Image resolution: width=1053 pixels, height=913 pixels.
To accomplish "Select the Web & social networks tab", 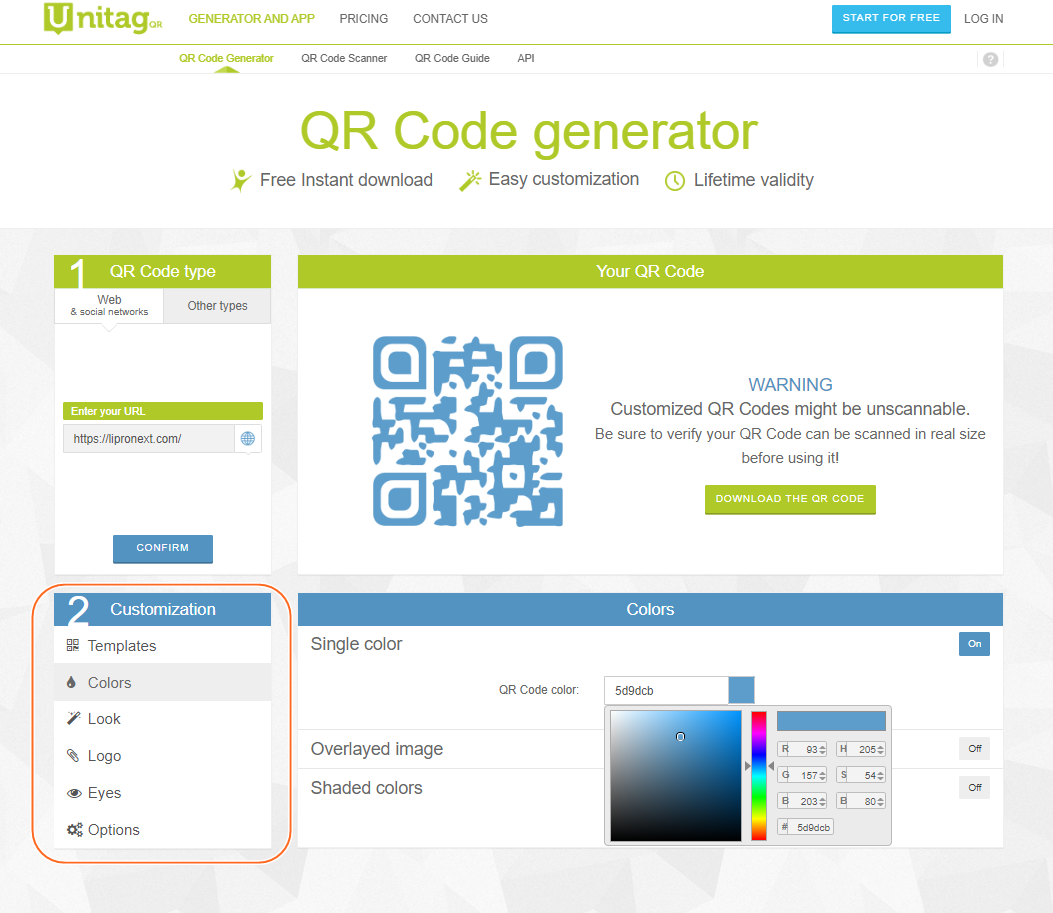I will (x=109, y=305).
